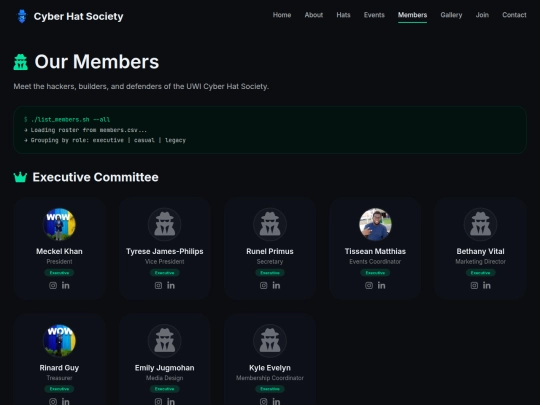Open Bethany Vital's LinkedIn profile
Screen dimensions: 540x405
click(487, 285)
